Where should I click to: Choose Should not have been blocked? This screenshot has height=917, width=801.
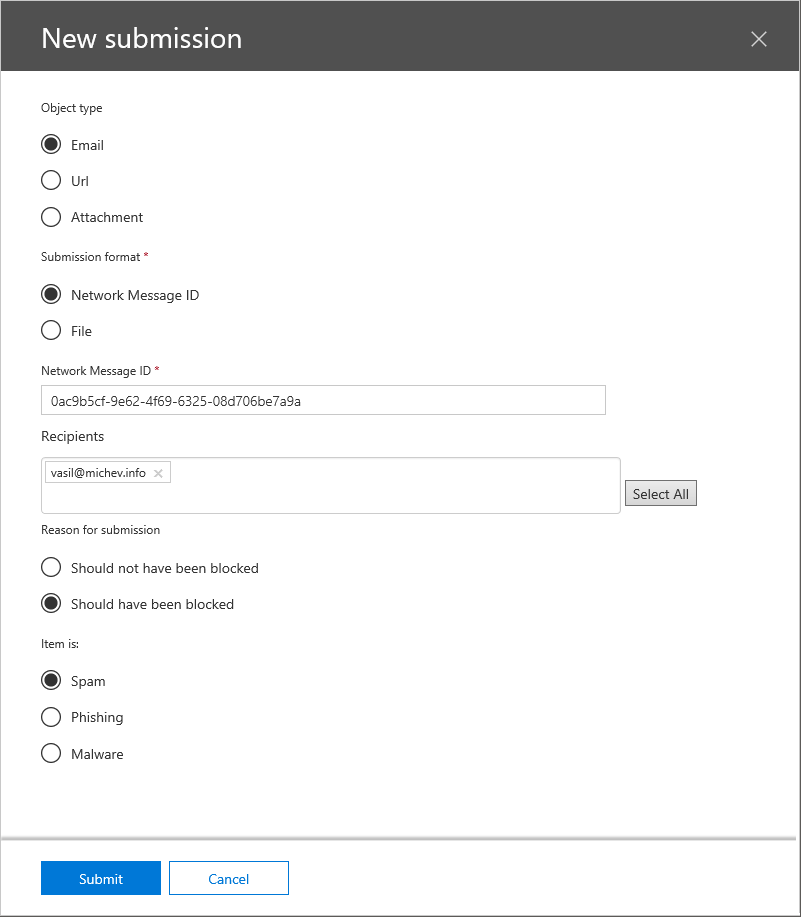[51, 568]
